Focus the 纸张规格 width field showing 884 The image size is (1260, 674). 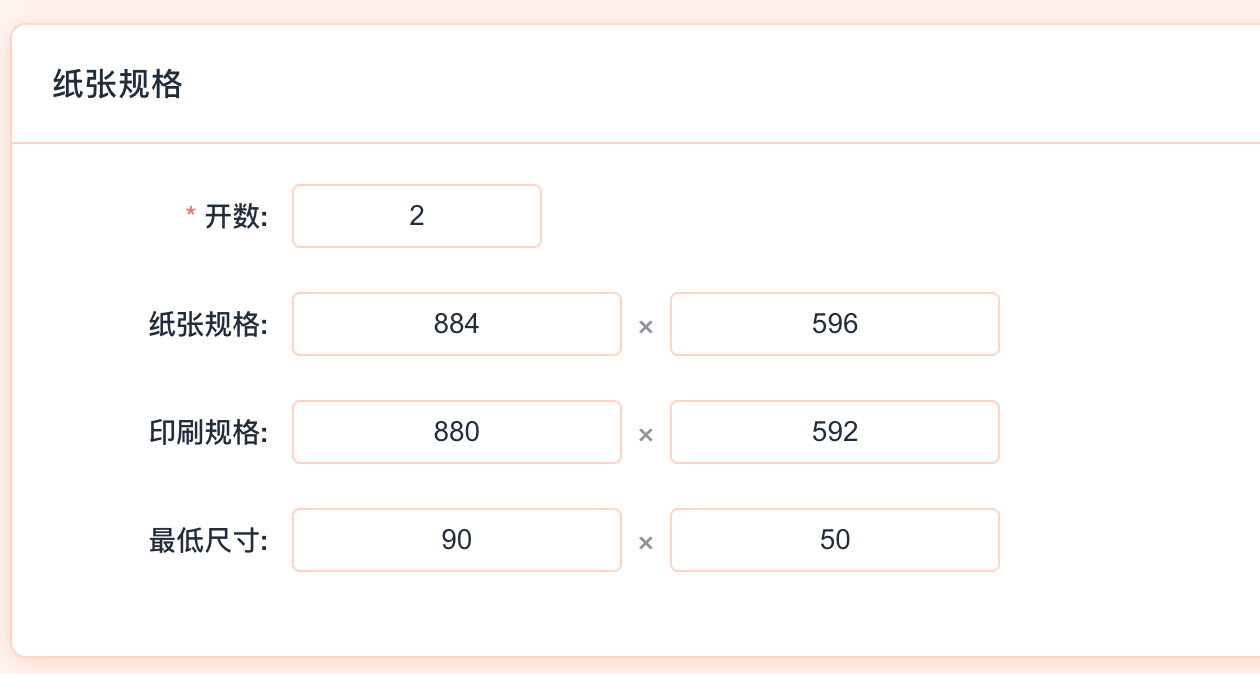[457, 324]
